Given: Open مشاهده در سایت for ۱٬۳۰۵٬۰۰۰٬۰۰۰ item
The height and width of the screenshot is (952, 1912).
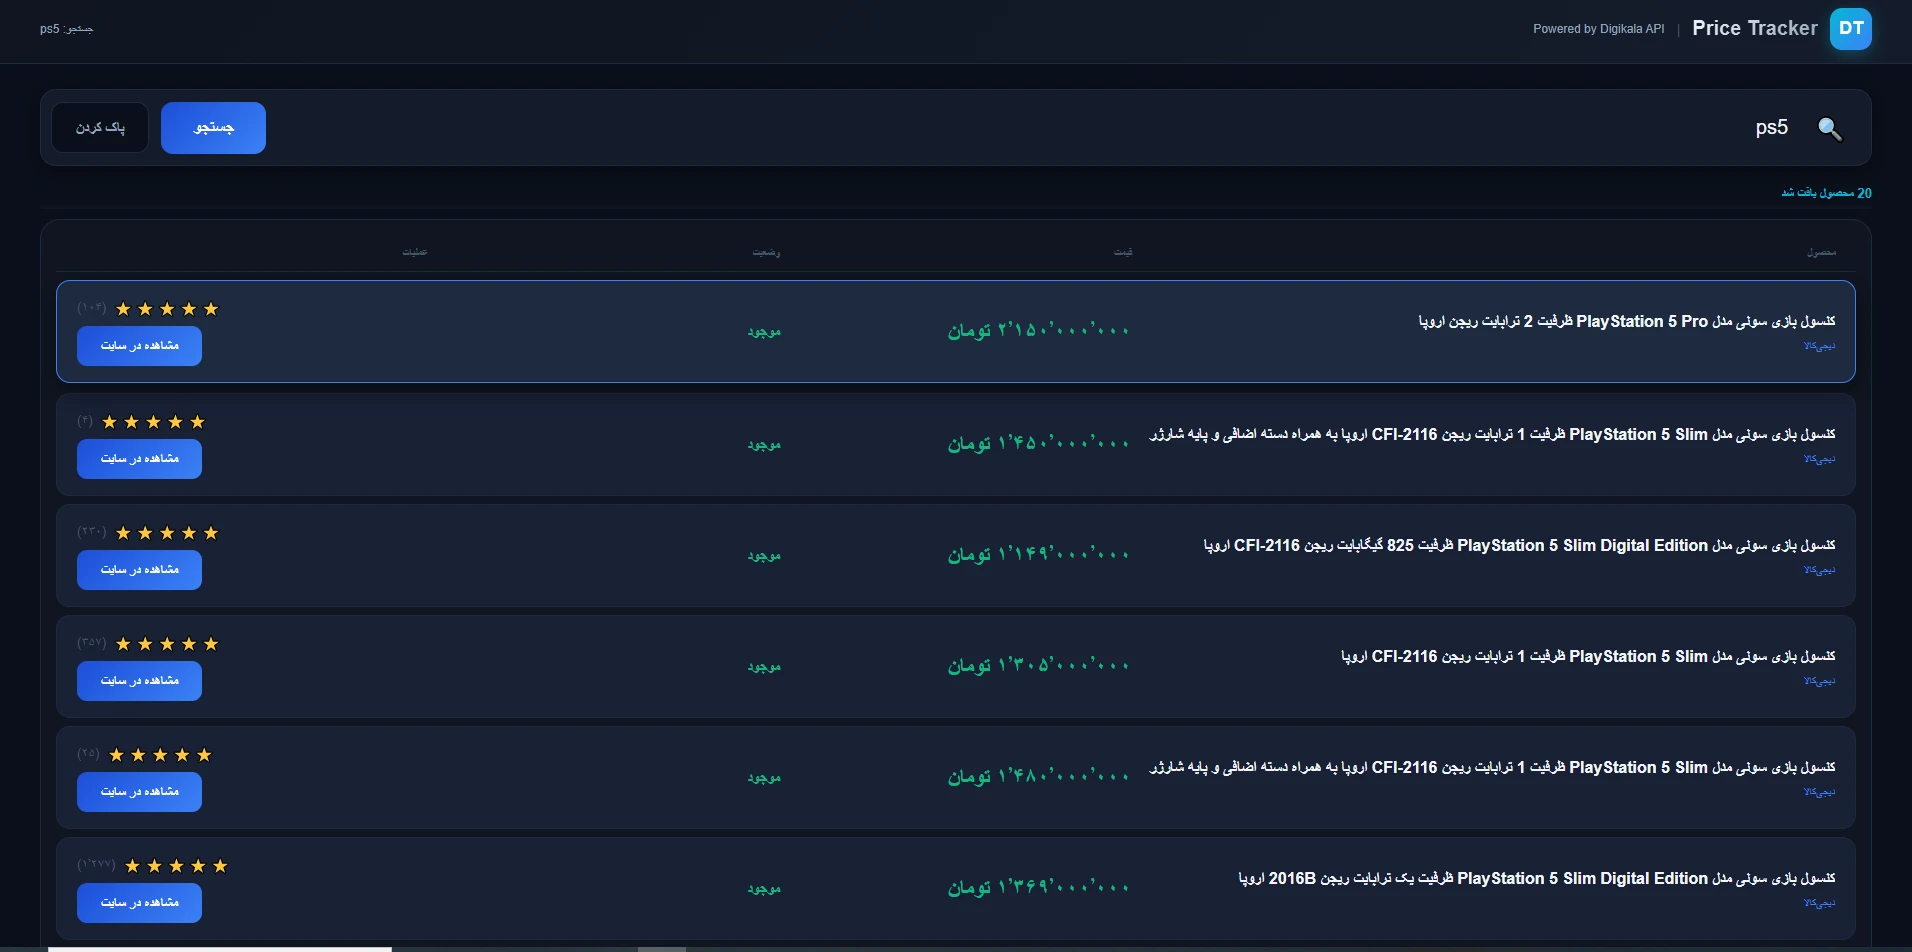Looking at the screenshot, I should pos(139,681).
